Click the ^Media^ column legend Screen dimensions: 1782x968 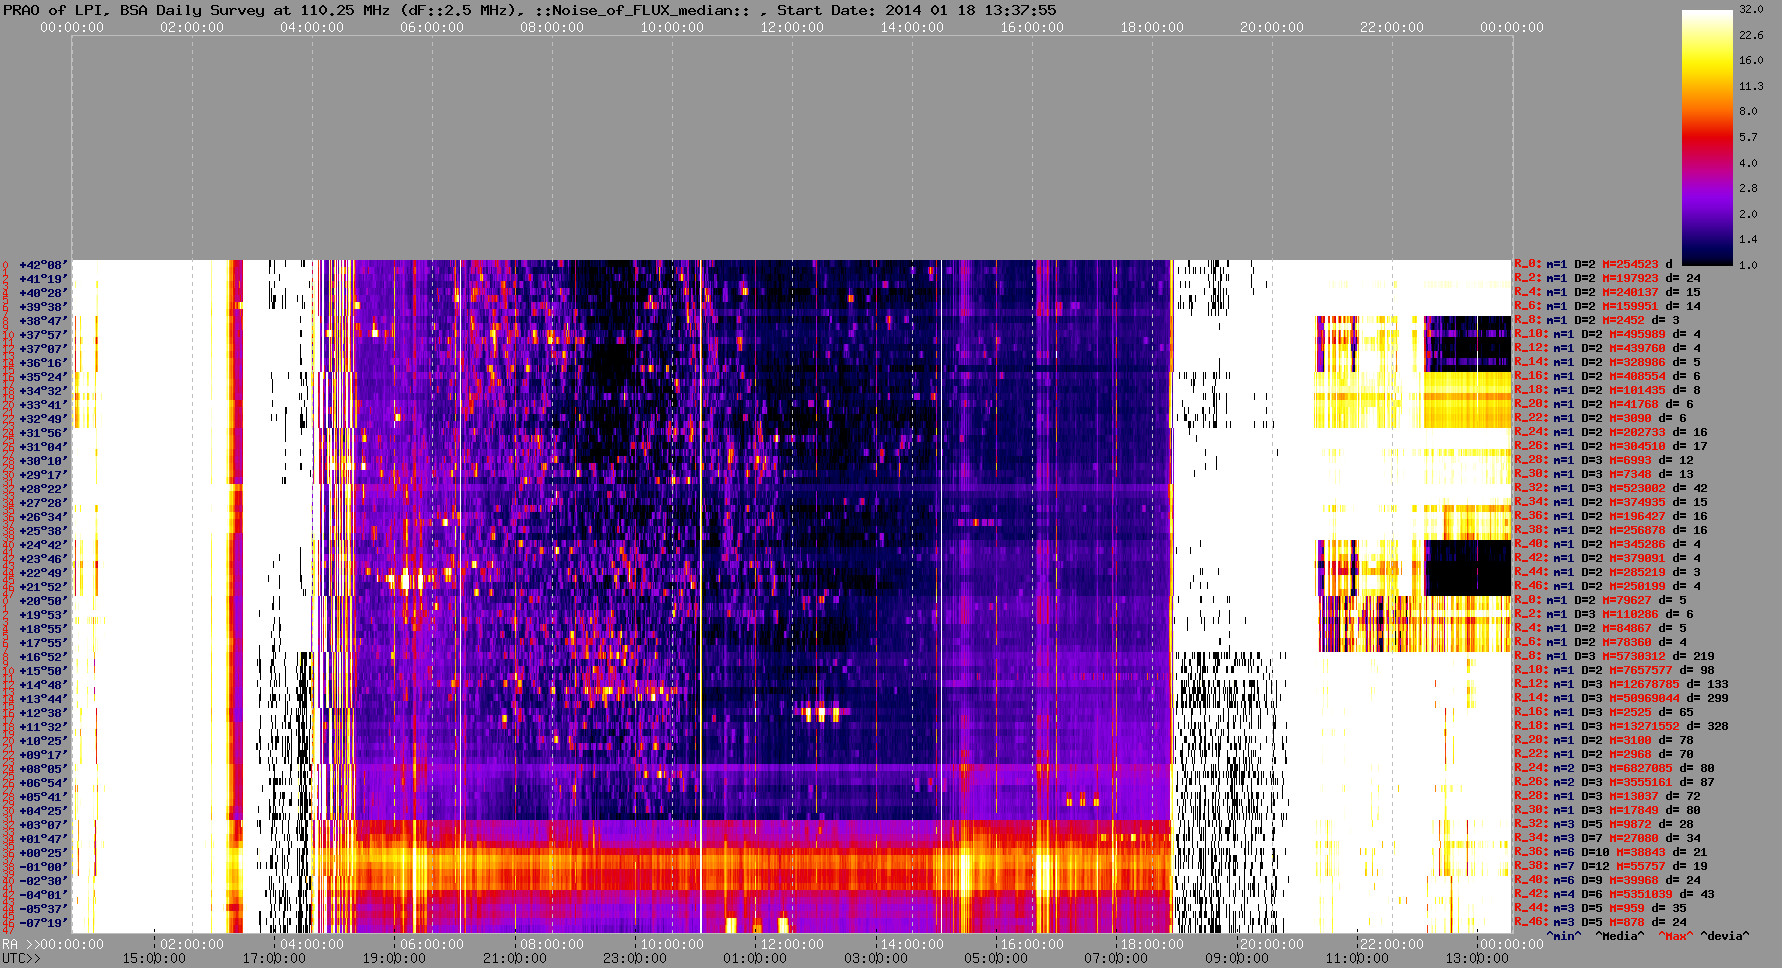(1619, 937)
